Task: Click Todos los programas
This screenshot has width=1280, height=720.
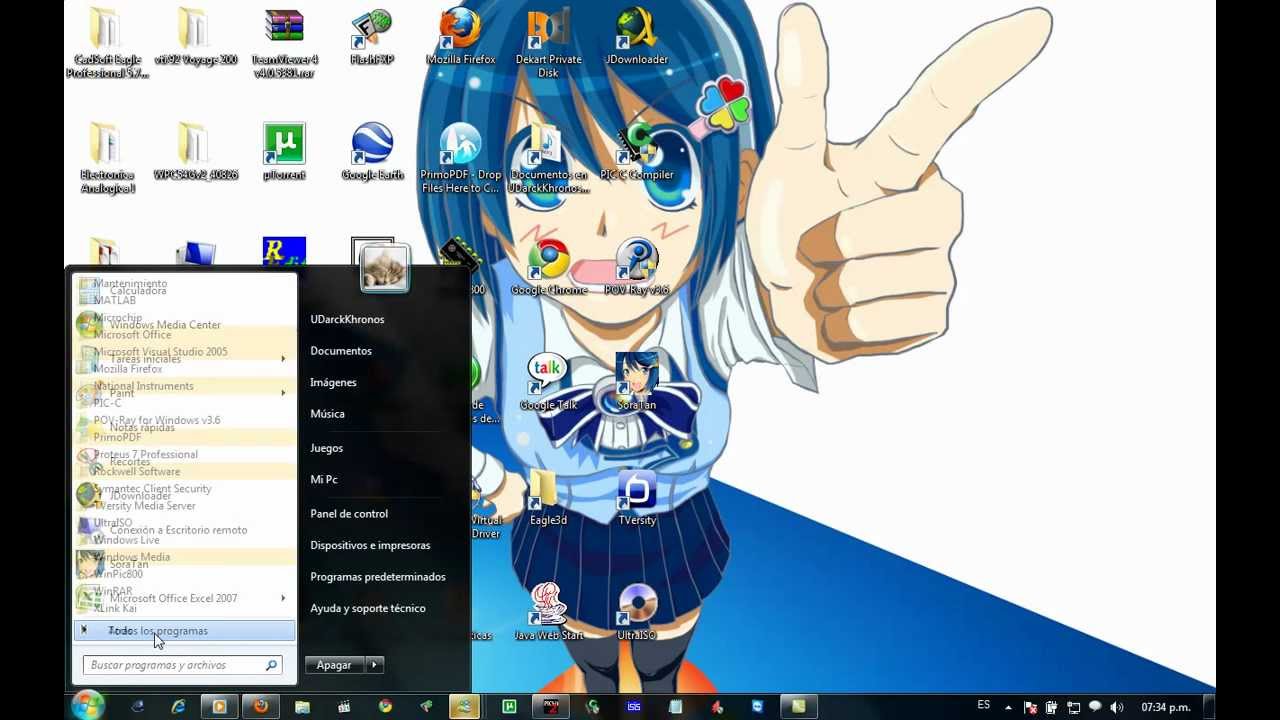Action: [x=184, y=631]
